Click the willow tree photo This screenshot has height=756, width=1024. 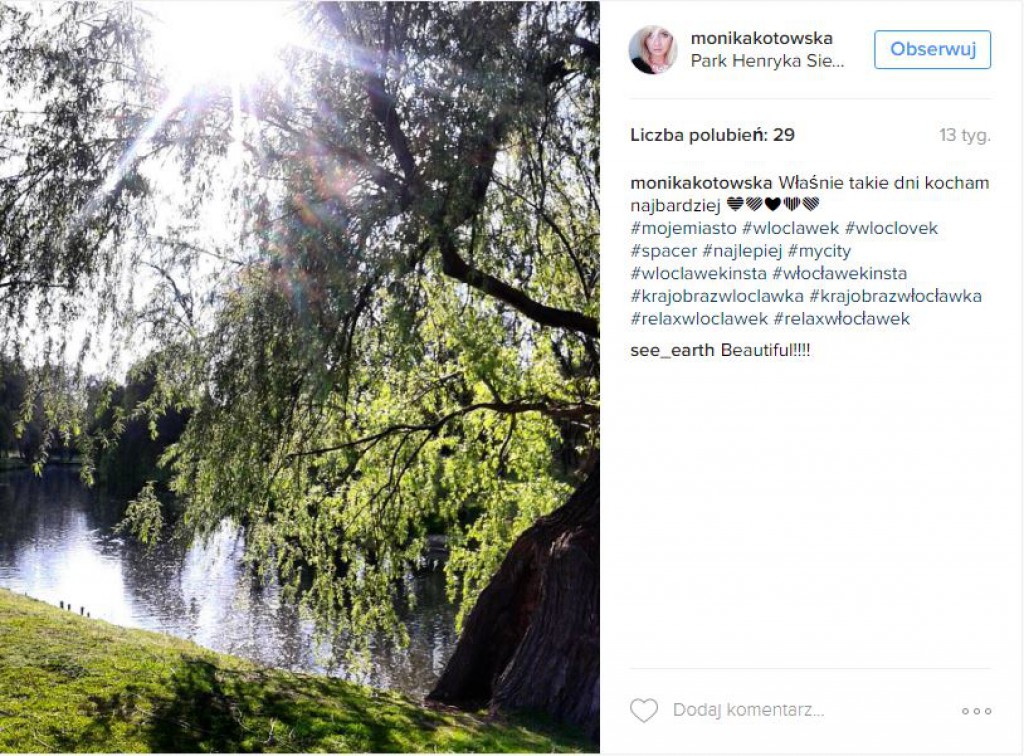point(300,377)
